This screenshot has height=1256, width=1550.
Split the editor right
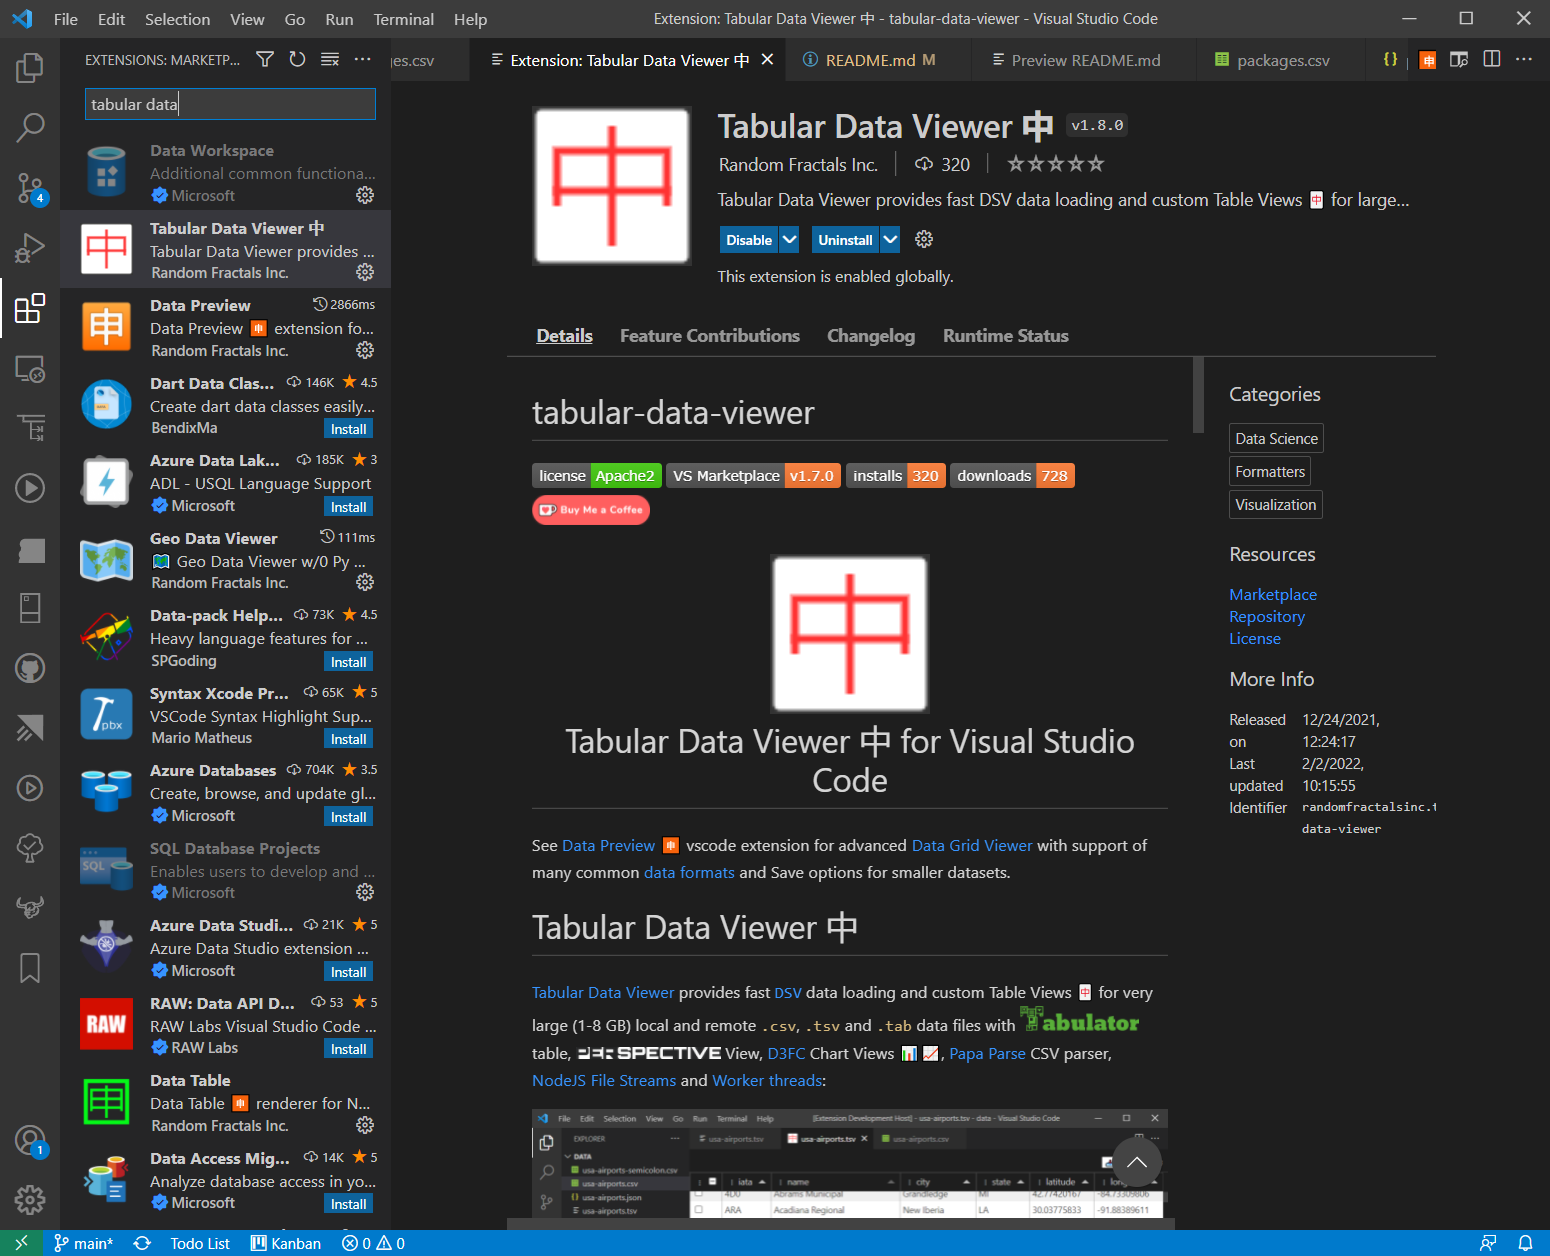pyautogui.click(x=1492, y=60)
